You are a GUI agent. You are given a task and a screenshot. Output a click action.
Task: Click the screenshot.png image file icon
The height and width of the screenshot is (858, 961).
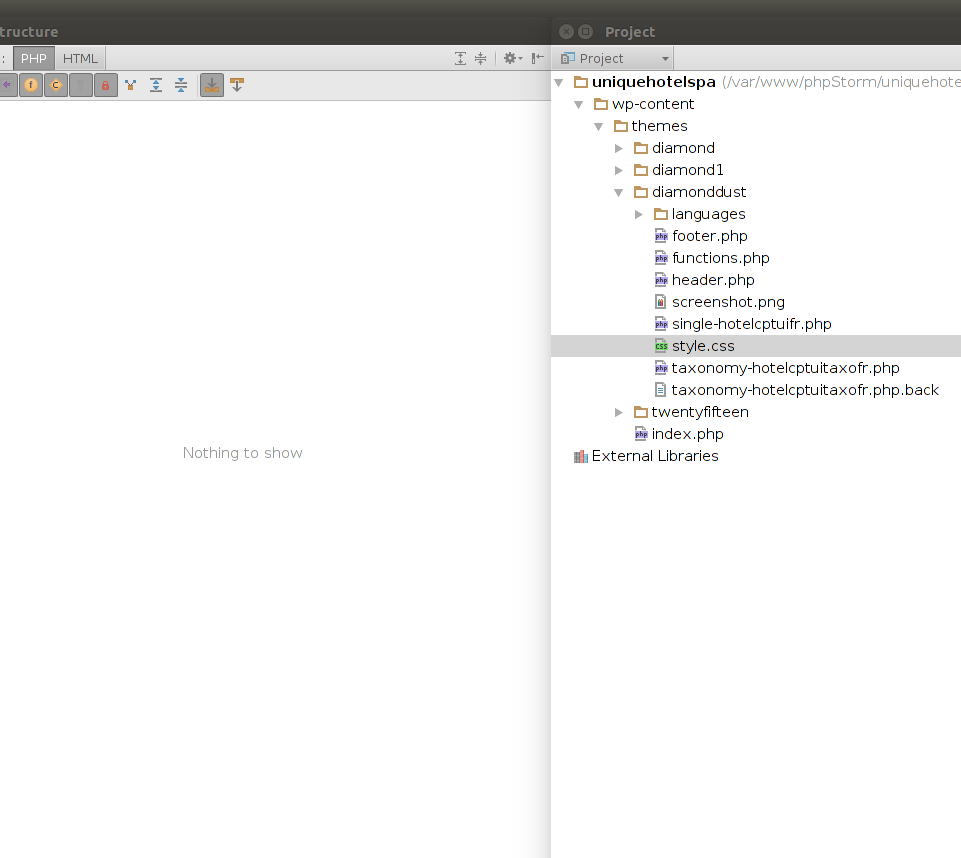(661, 302)
